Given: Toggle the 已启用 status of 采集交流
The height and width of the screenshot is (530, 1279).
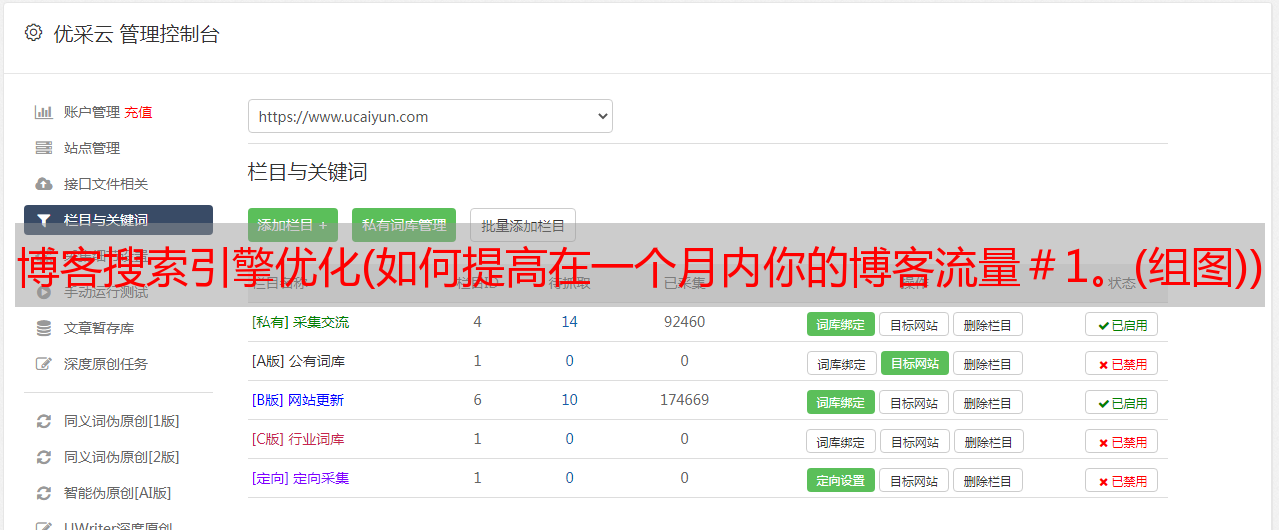Looking at the screenshot, I should coord(1122,324).
